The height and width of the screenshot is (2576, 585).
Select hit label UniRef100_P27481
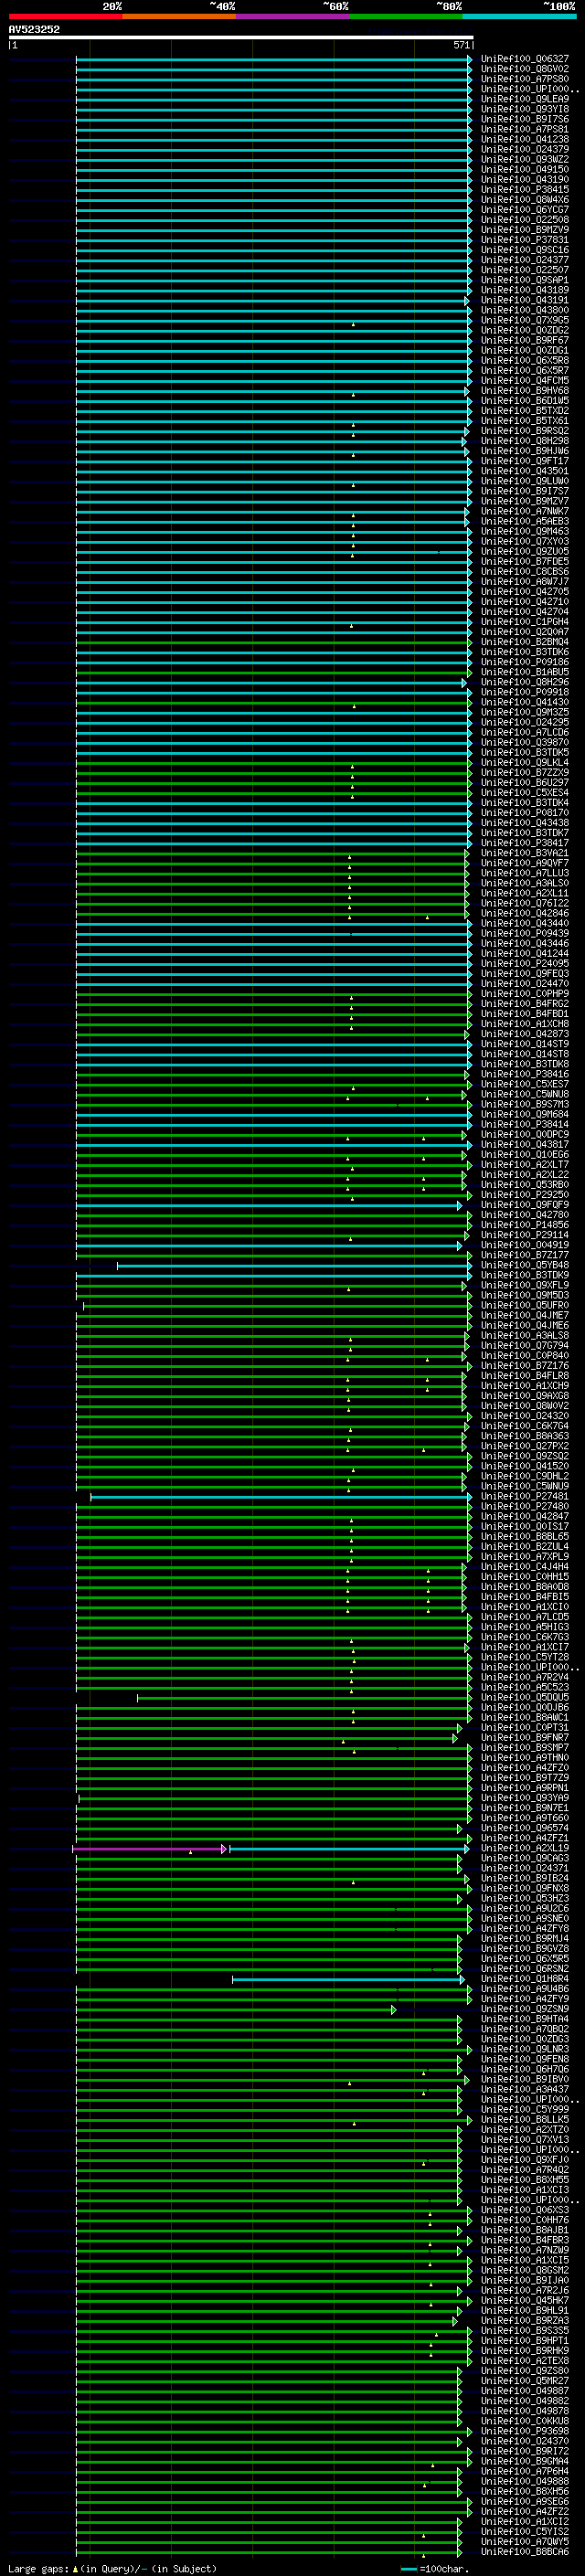click(525, 1496)
